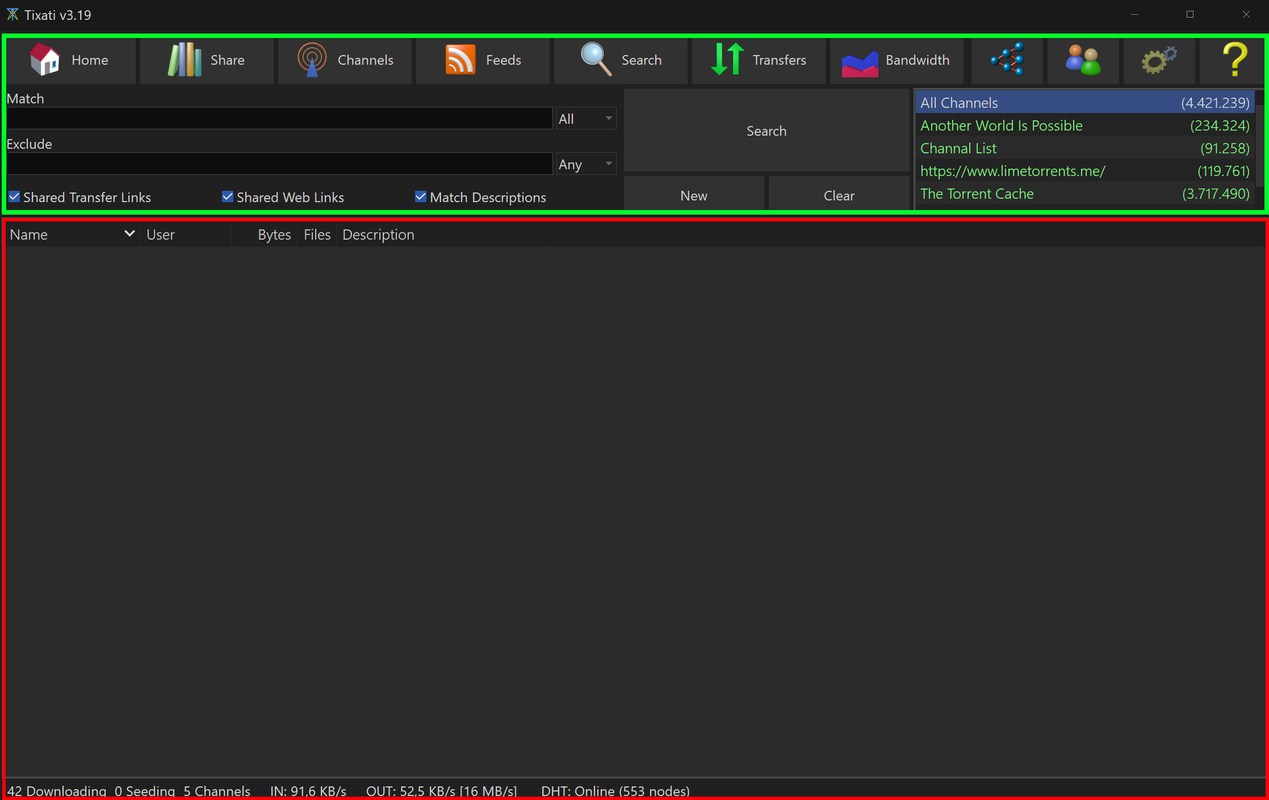This screenshot has width=1269, height=800.
Task: Sort results by Description column
Action: [443, 235]
